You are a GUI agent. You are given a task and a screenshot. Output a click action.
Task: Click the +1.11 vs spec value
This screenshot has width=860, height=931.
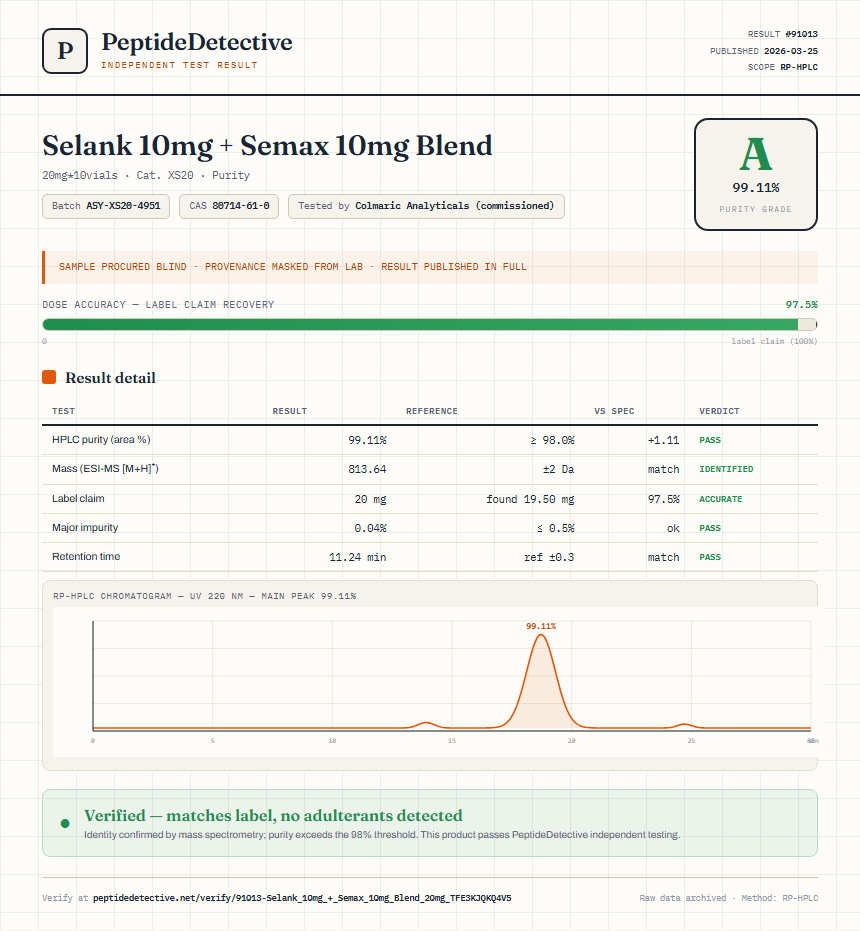click(x=663, y=440)
